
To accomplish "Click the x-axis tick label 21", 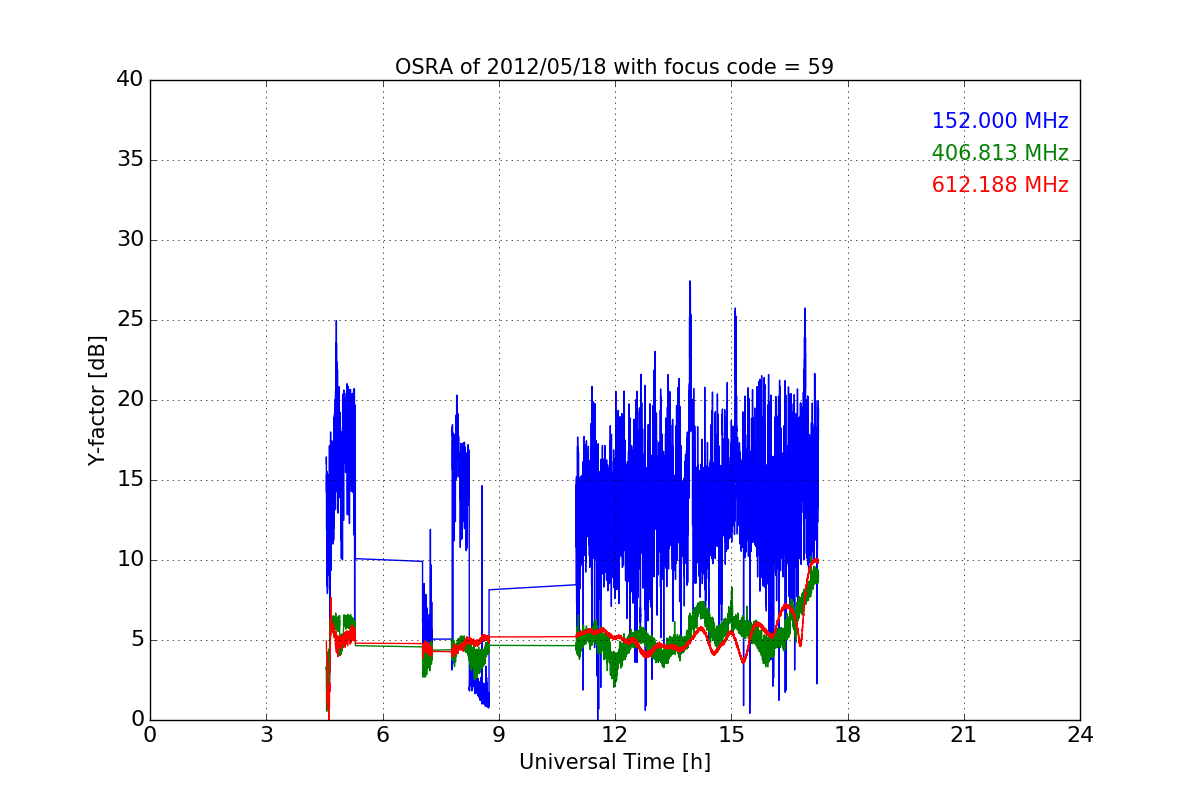I will pyautogui.click(x=964, y=735).
